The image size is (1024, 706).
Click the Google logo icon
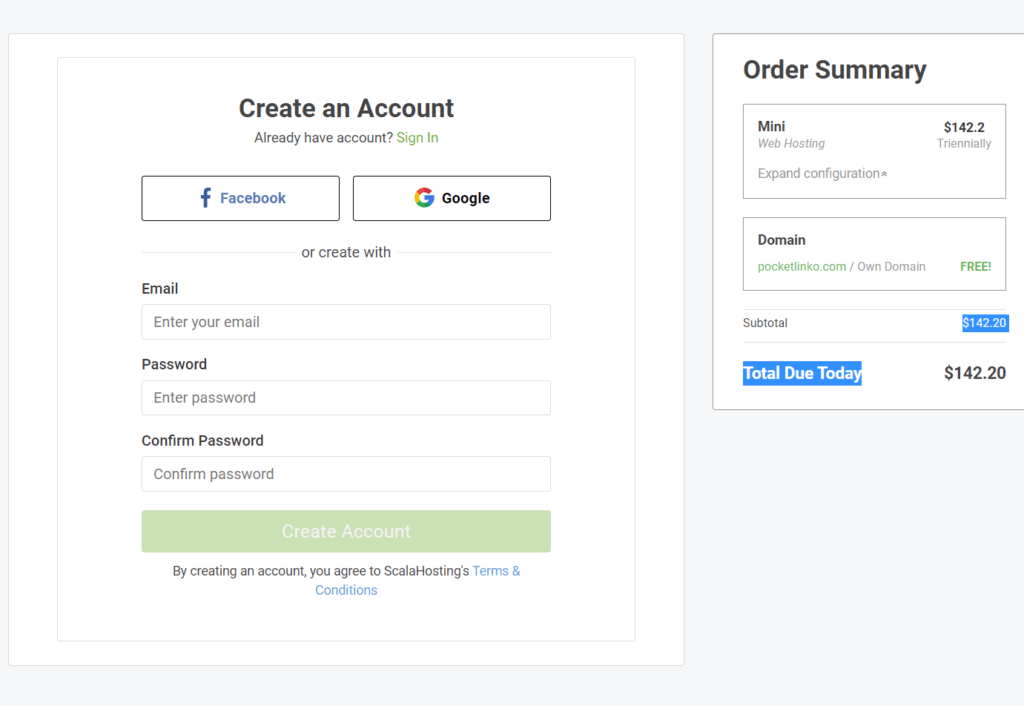[x=424, y=198]
